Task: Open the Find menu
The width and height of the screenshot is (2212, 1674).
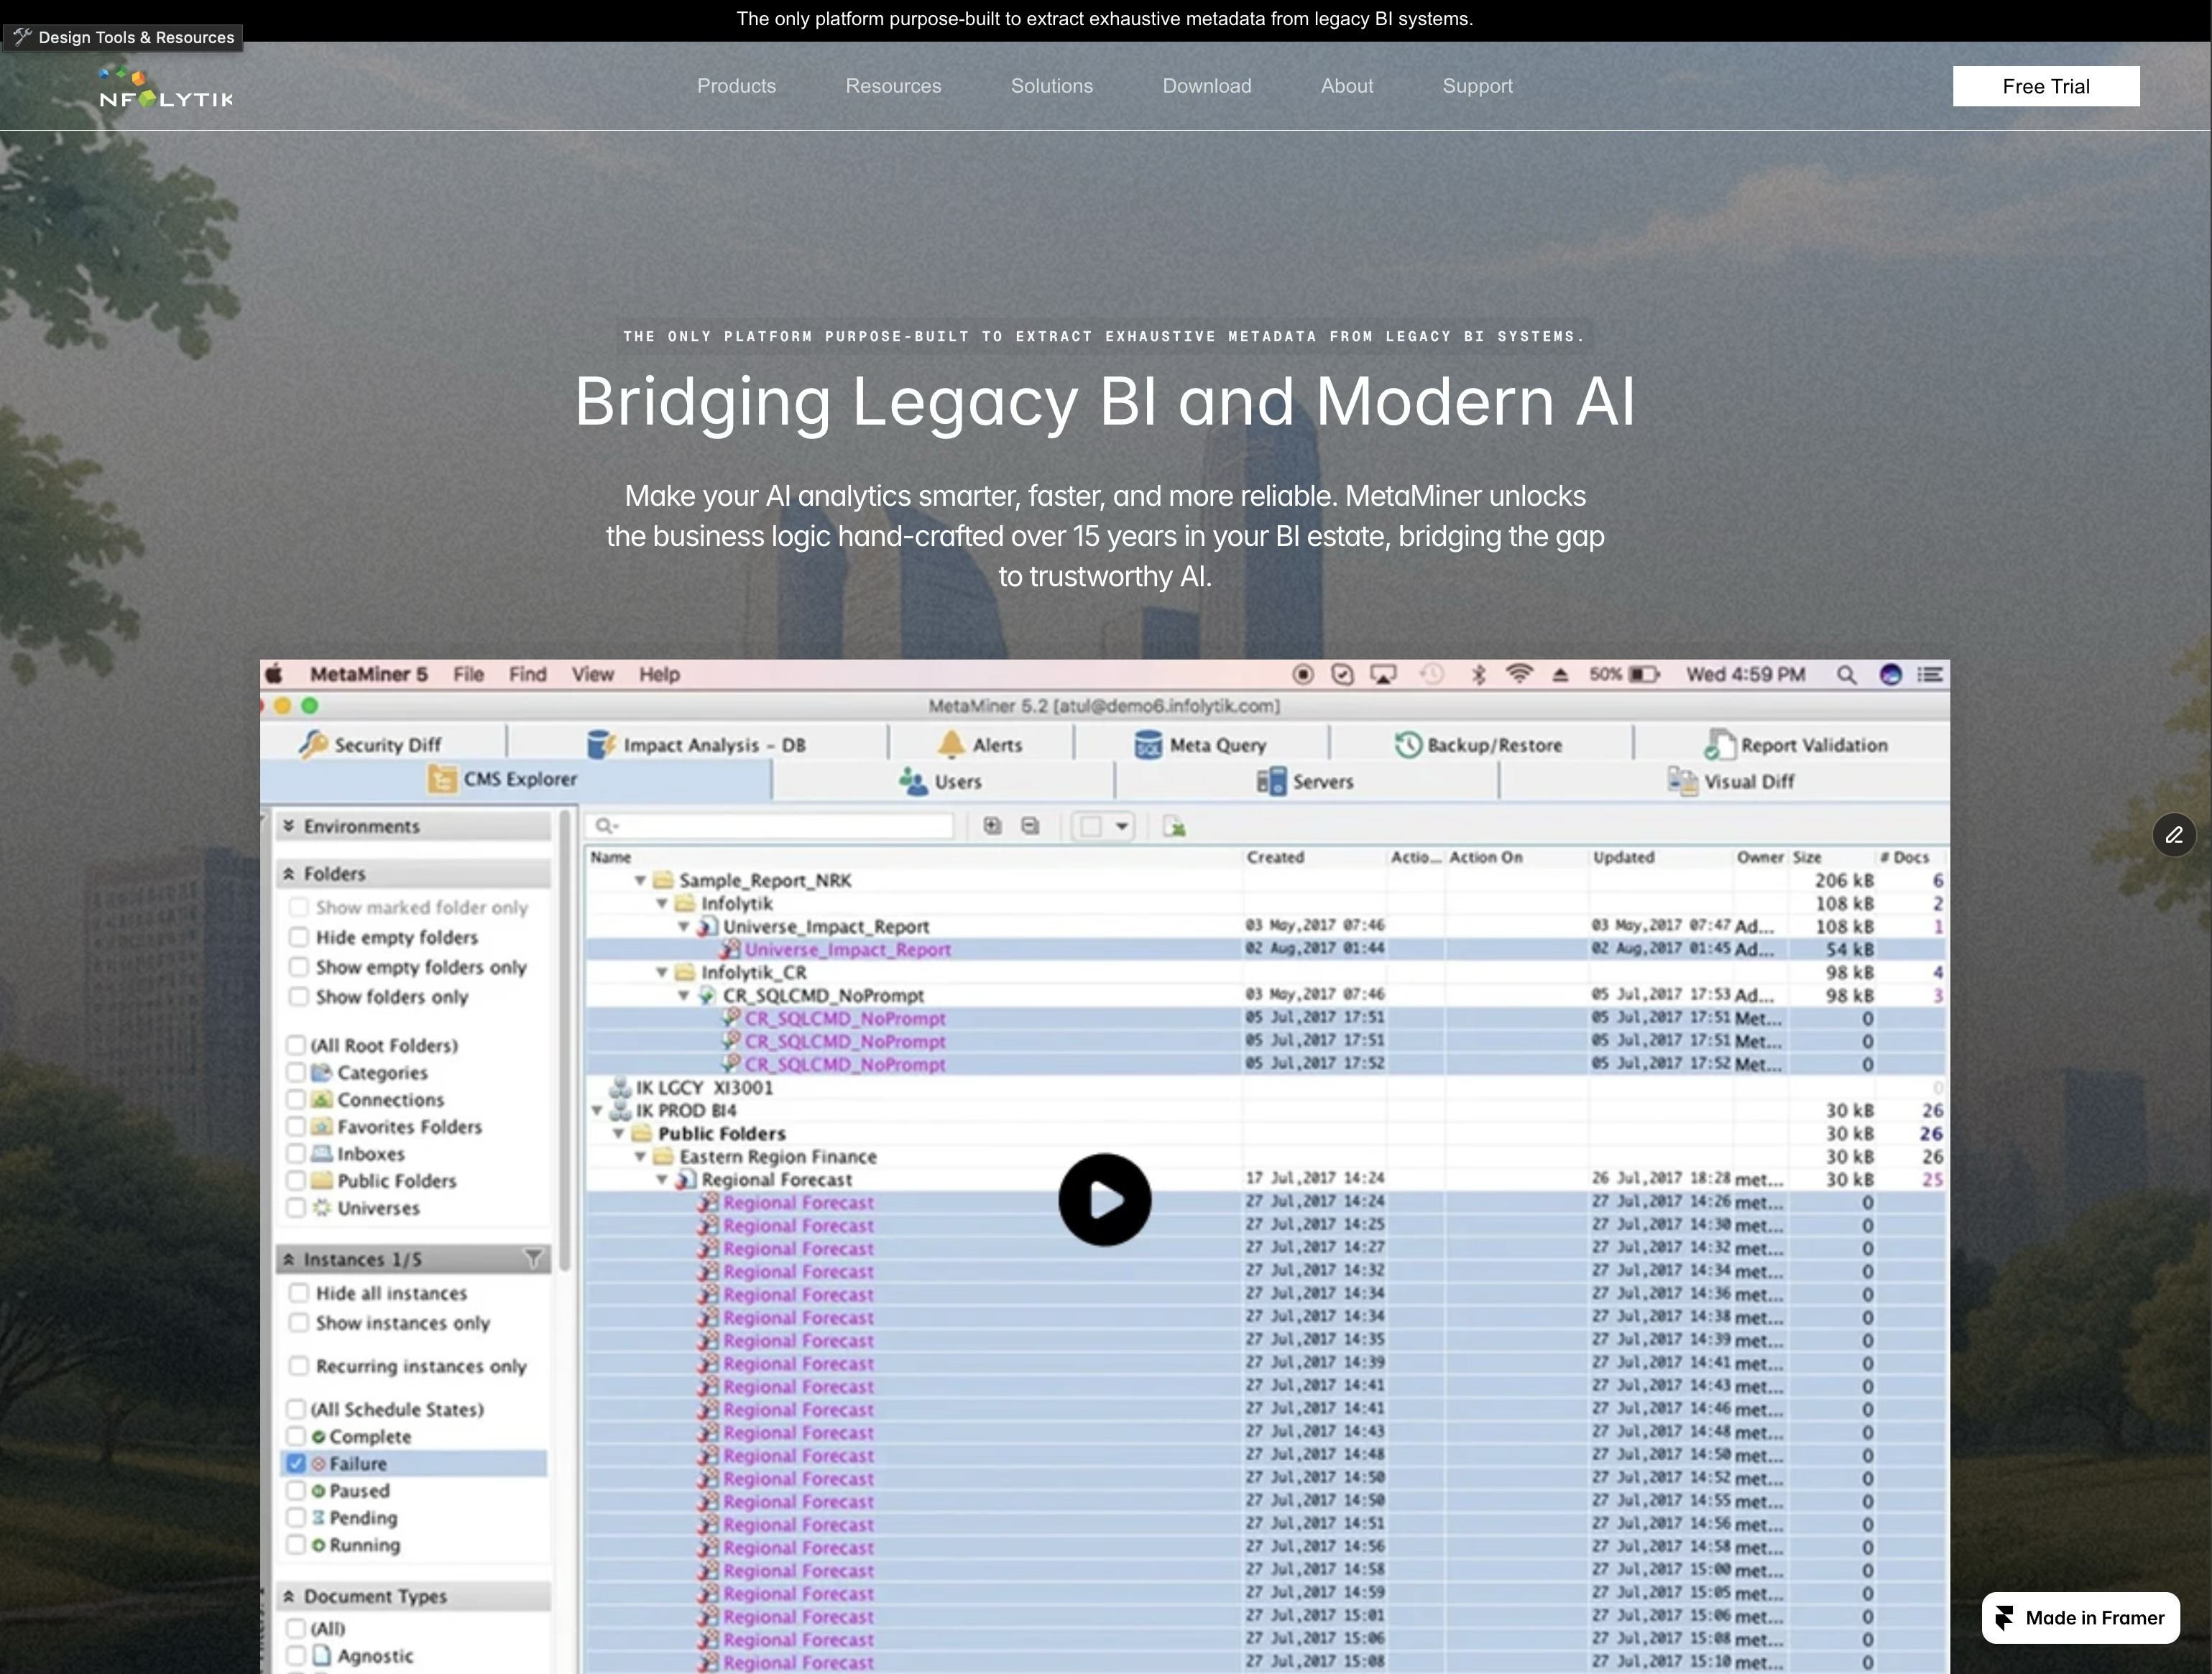Action: [x=527, y=674]
